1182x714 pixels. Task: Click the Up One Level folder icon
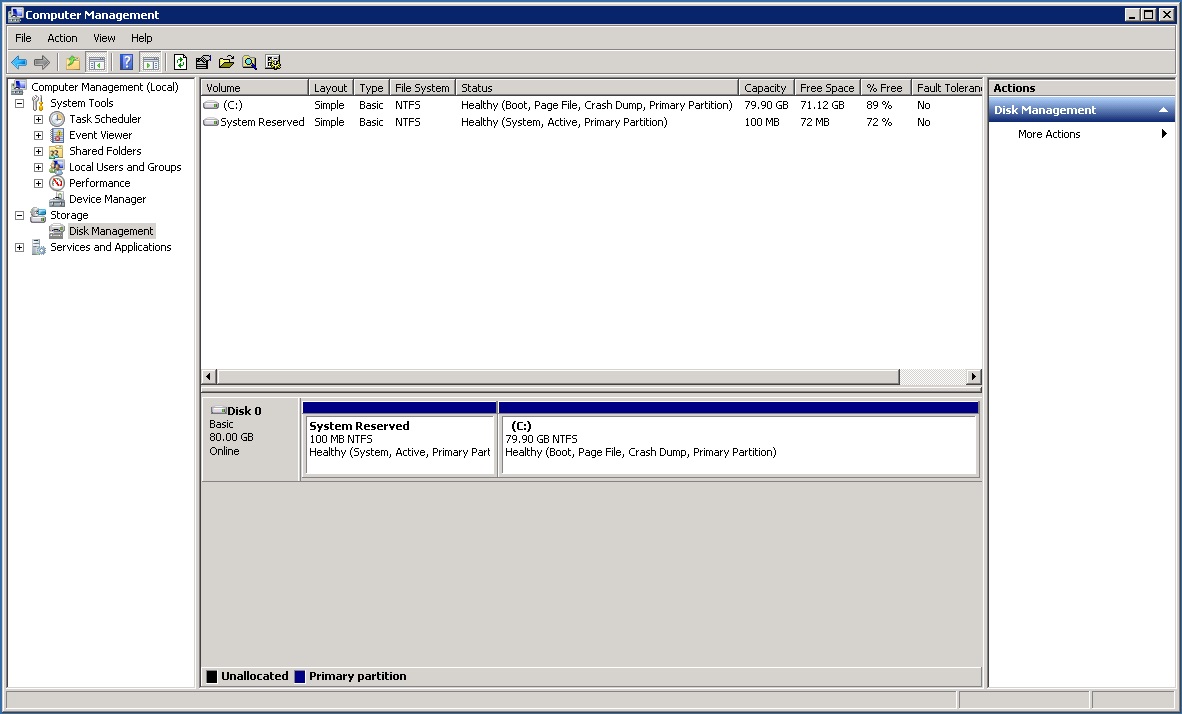73,62
